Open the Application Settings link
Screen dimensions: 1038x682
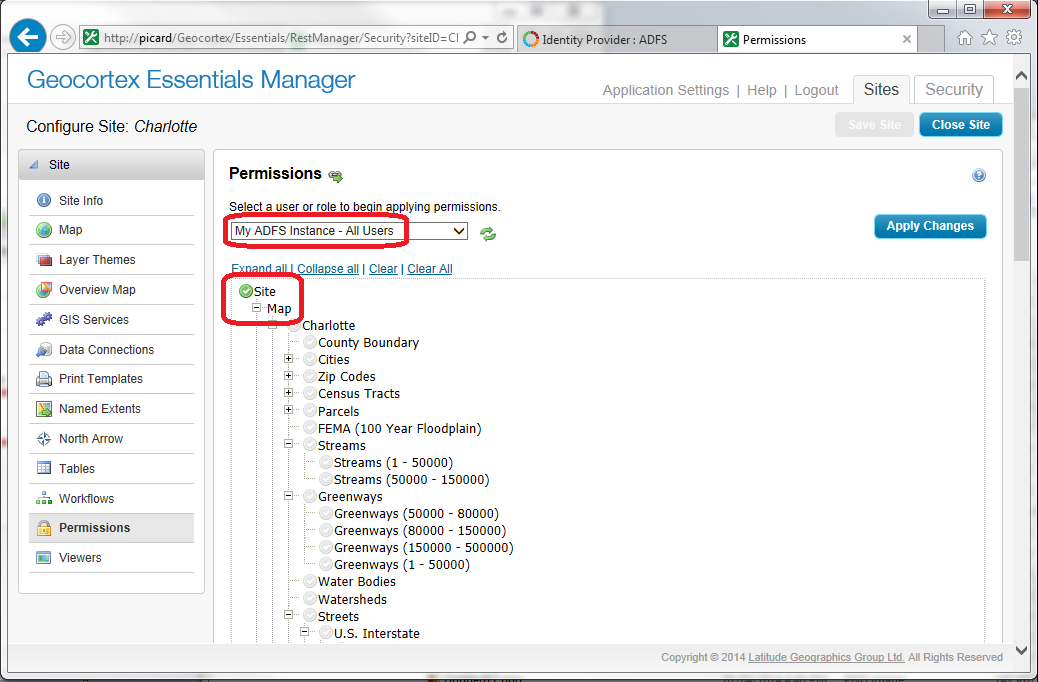pos(665,90)
